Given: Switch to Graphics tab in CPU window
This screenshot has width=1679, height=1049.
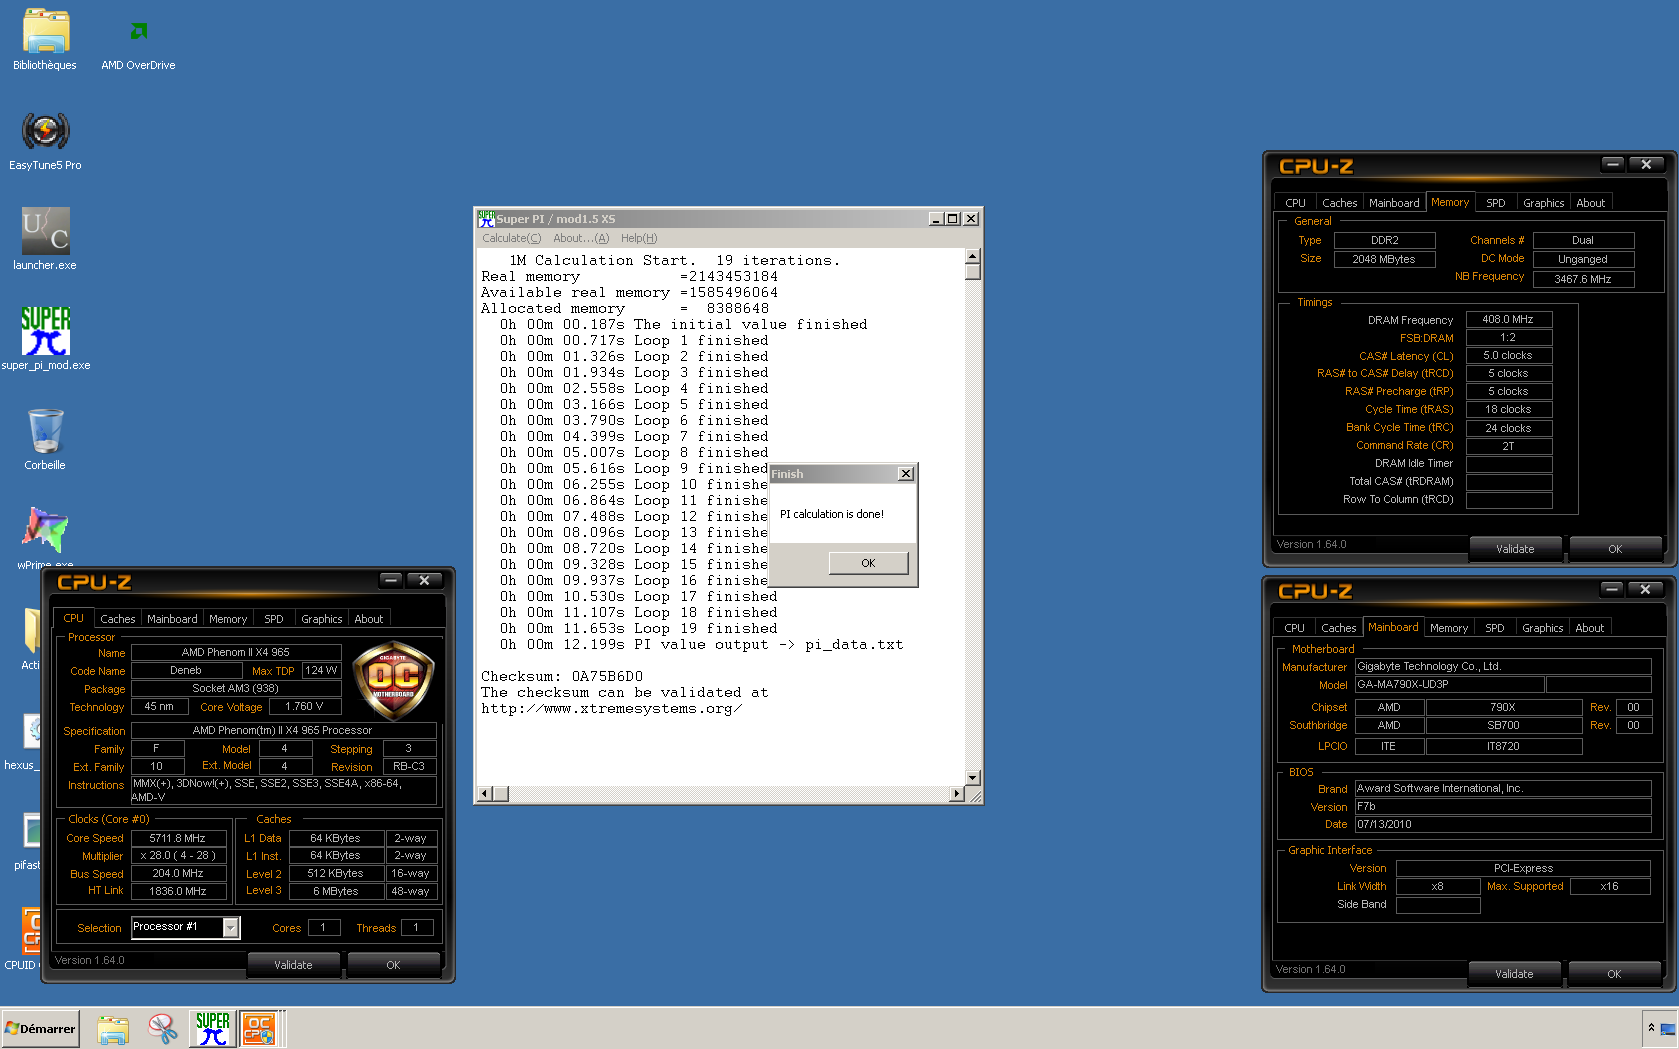Looking at the screenshot, I should pos(322,619).
